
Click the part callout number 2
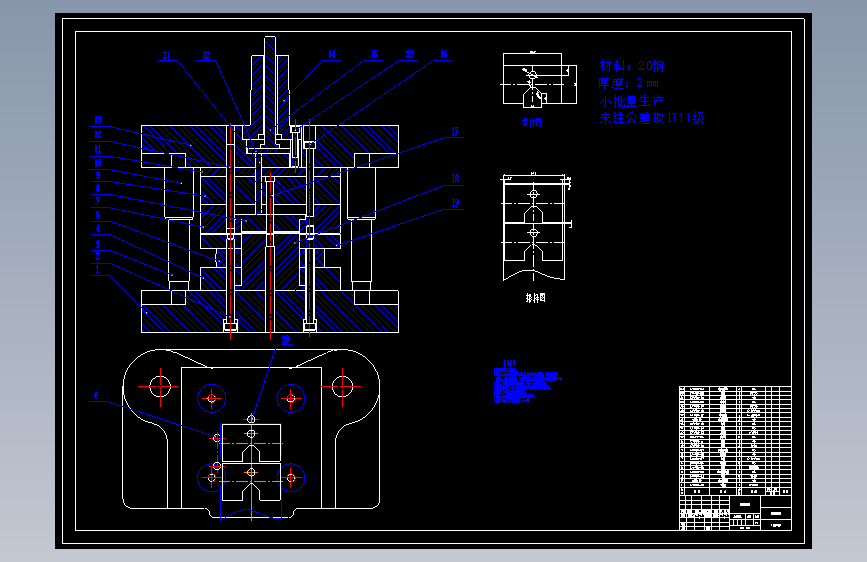pos(98,256)
